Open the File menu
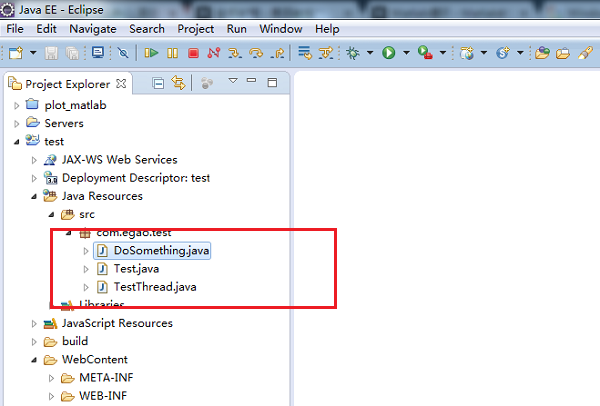This screenshot has width=600, height=406. pos(15,29)
